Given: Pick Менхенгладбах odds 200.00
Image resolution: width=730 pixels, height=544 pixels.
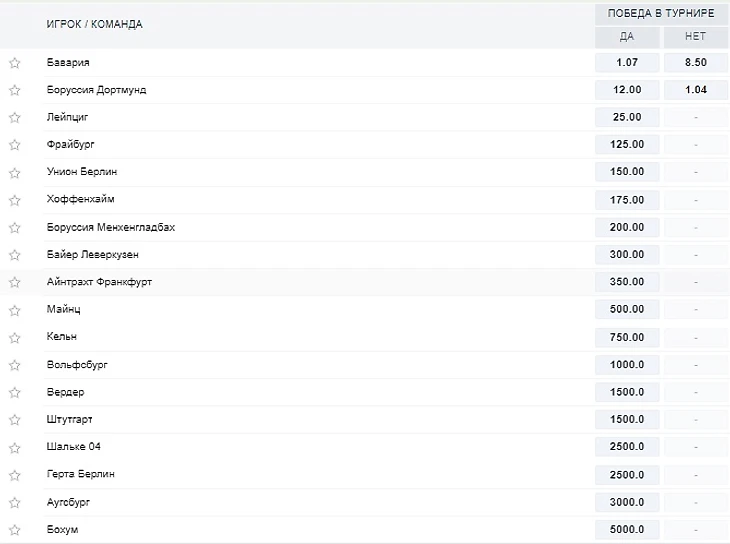Looking at the screenshot, I should tap(627, 227).
